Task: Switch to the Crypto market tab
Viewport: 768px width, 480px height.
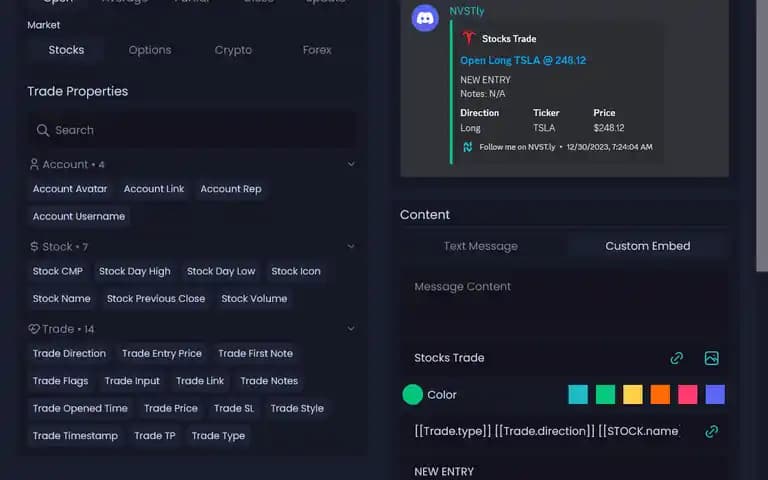Action: click(x=233, y=50)
